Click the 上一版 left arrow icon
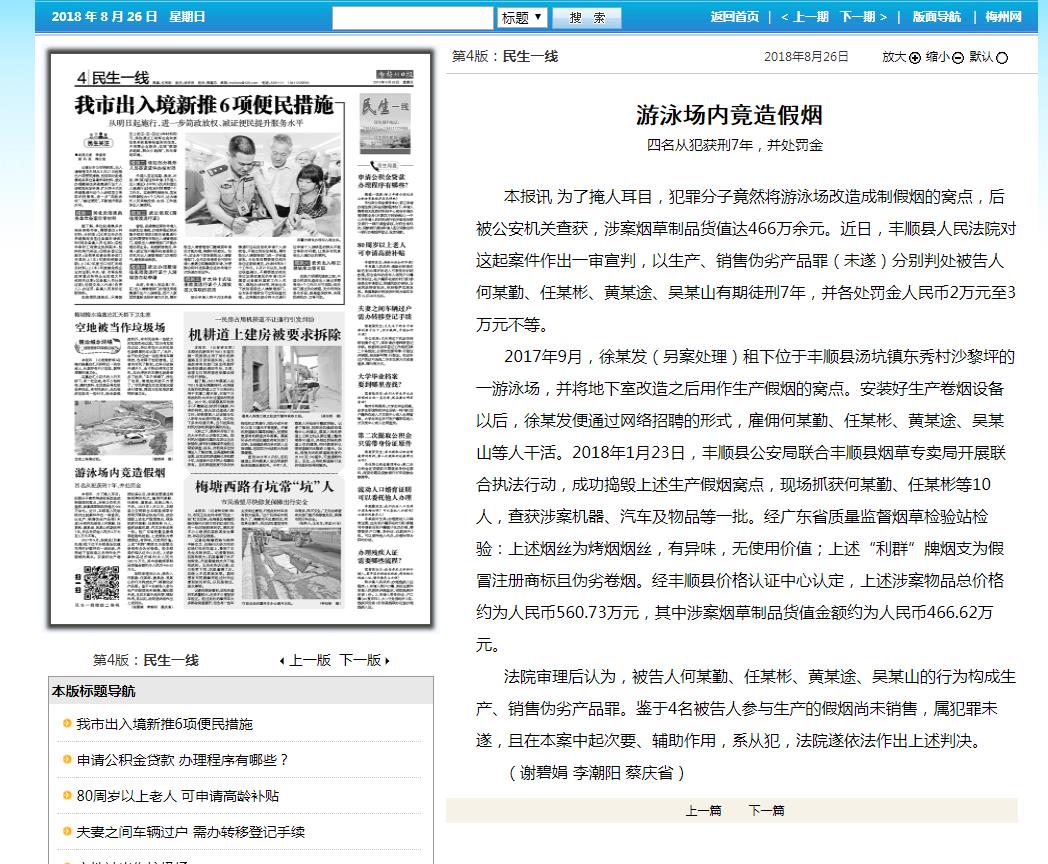The width and height of the screenshot is (1048, 864). pyautogui.click(x=282, y=661)
